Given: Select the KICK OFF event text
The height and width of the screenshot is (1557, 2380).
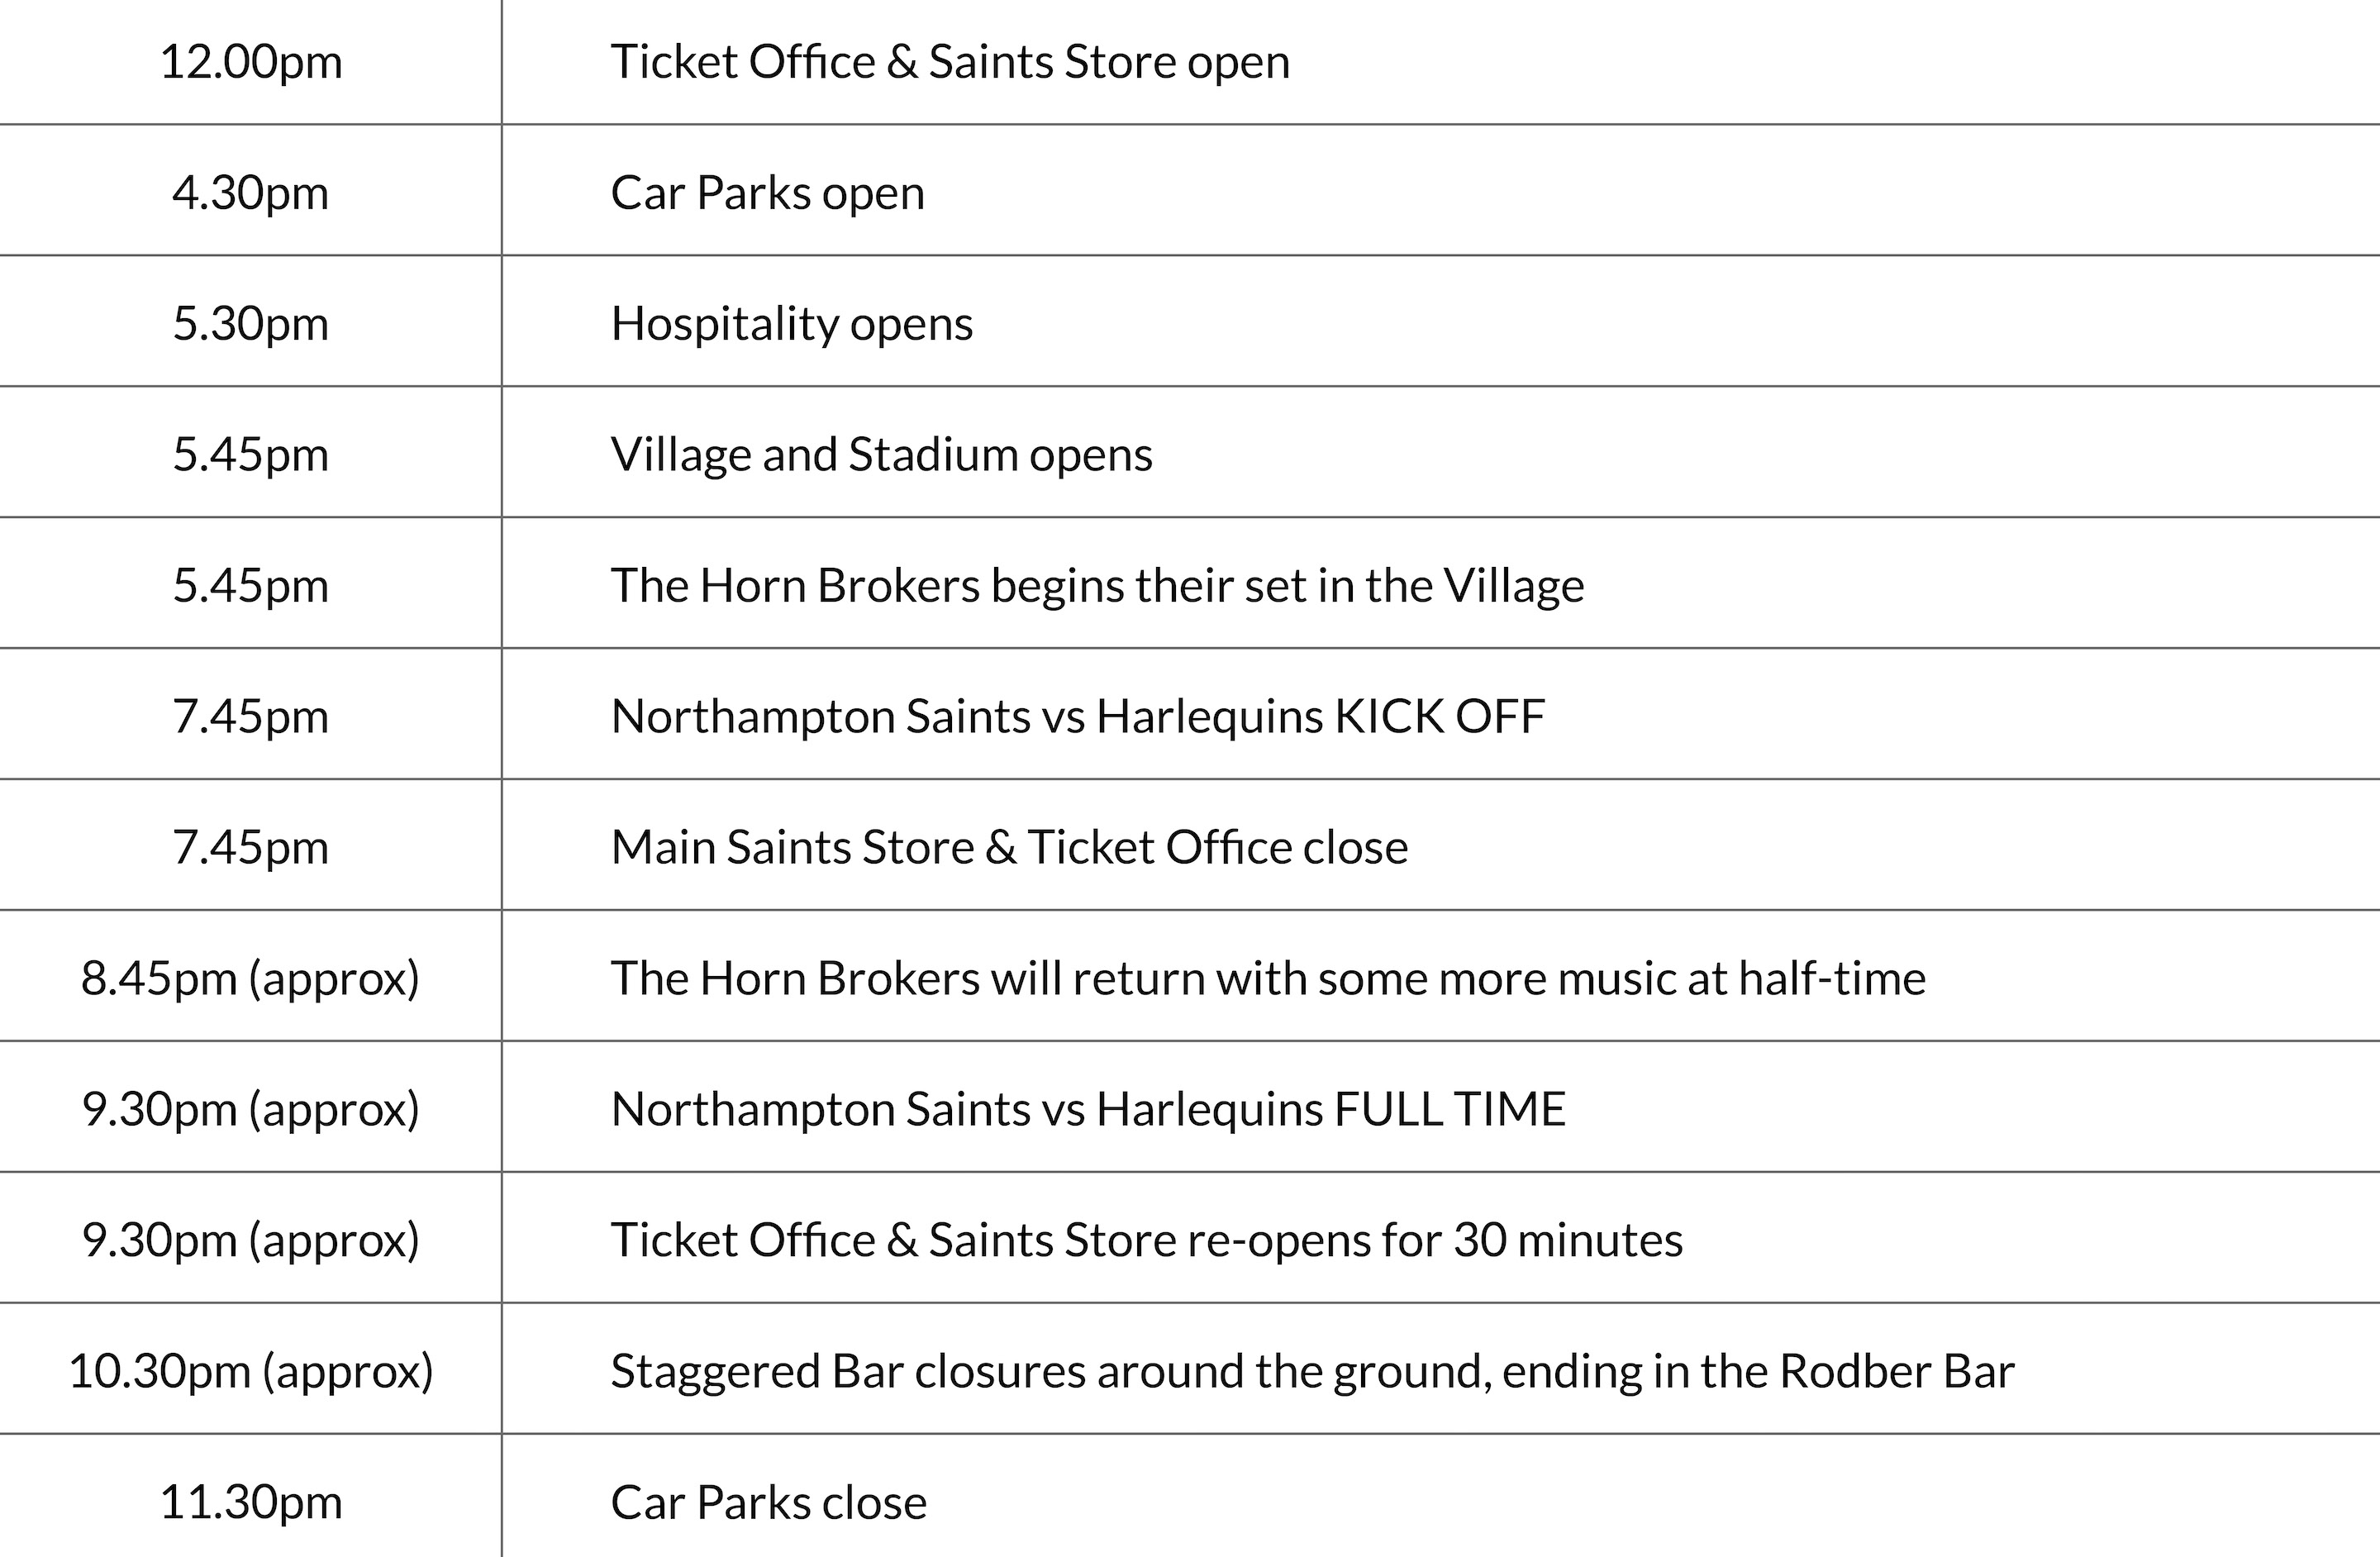Looking at the screenshot, I should [1077, 717].
